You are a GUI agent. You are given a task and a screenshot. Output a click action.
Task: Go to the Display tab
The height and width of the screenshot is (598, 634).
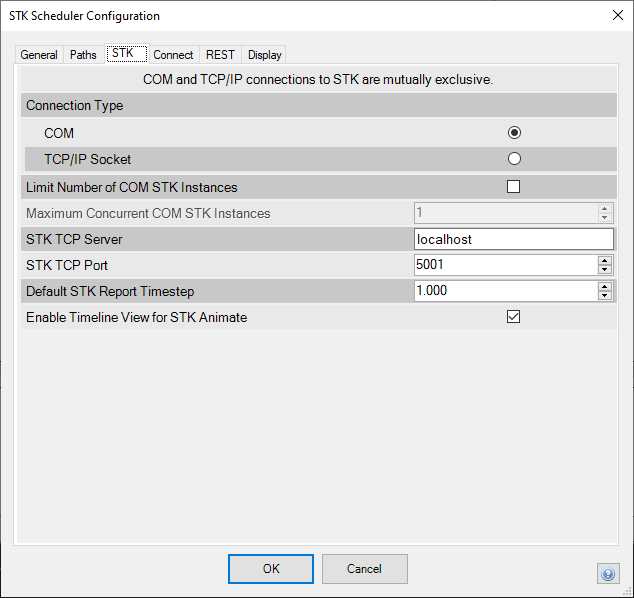click(265, 55)
